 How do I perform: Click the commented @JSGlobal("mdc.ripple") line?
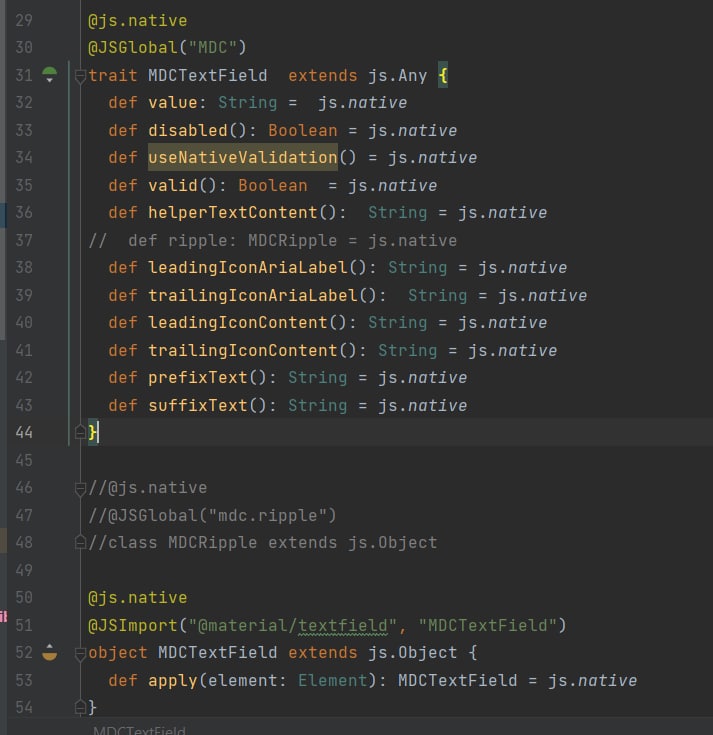coord(212,516)
